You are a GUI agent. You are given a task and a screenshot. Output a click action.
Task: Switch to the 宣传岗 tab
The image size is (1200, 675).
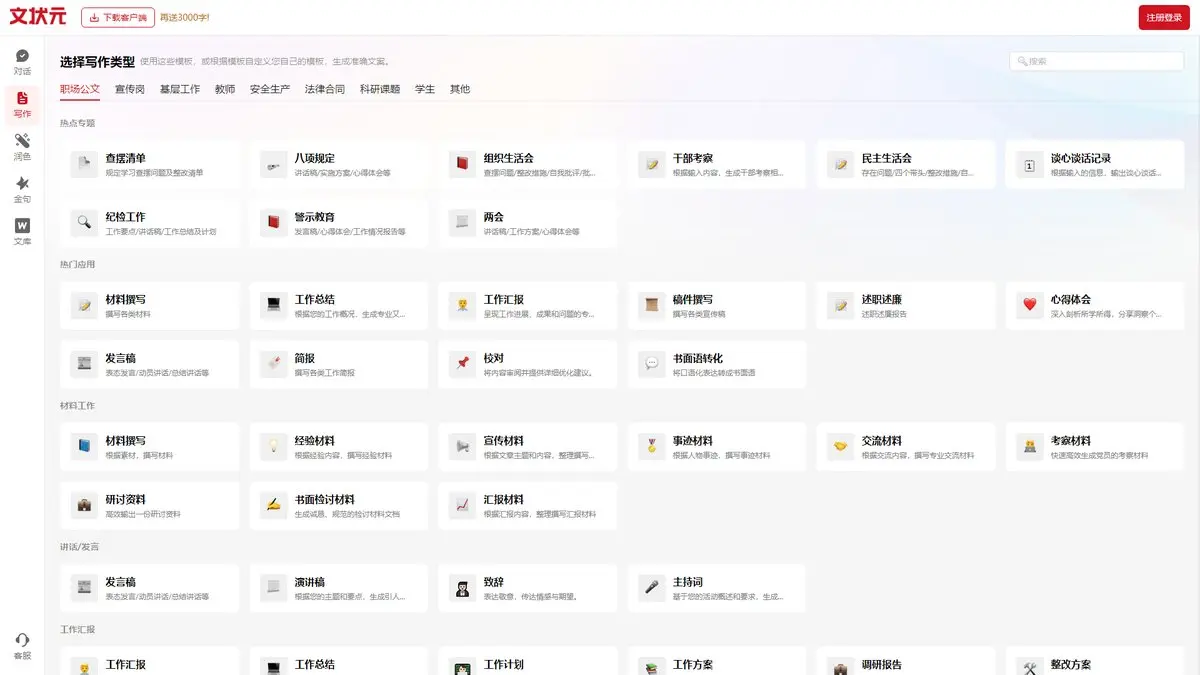pos(130,89)
